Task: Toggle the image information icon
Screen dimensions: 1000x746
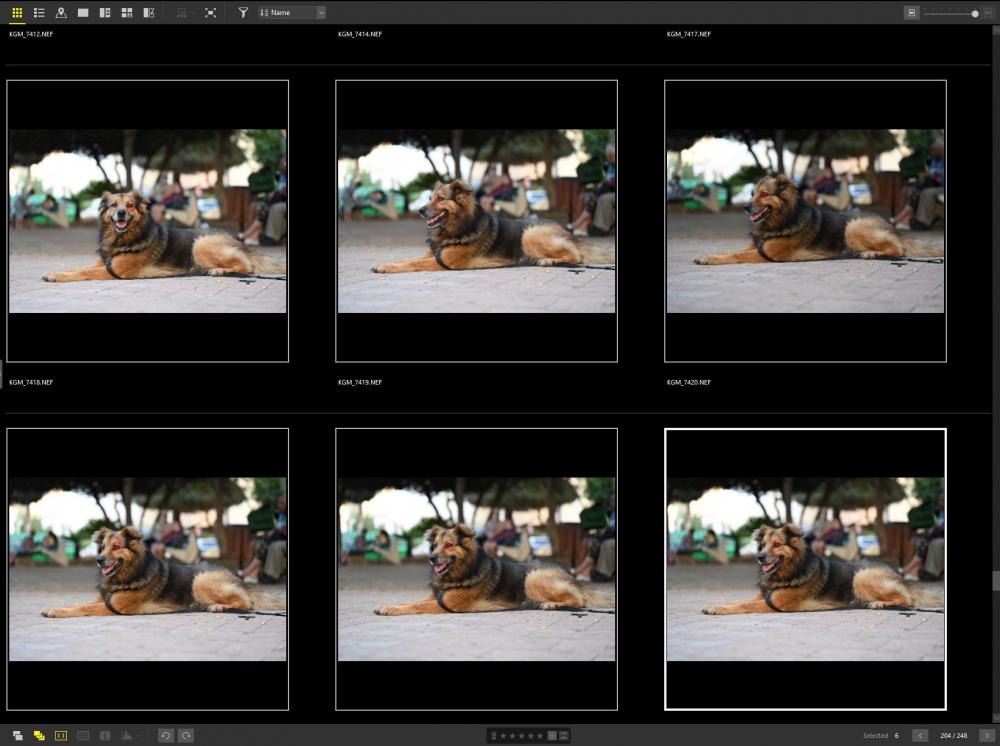Action: [x=105, y=735]
